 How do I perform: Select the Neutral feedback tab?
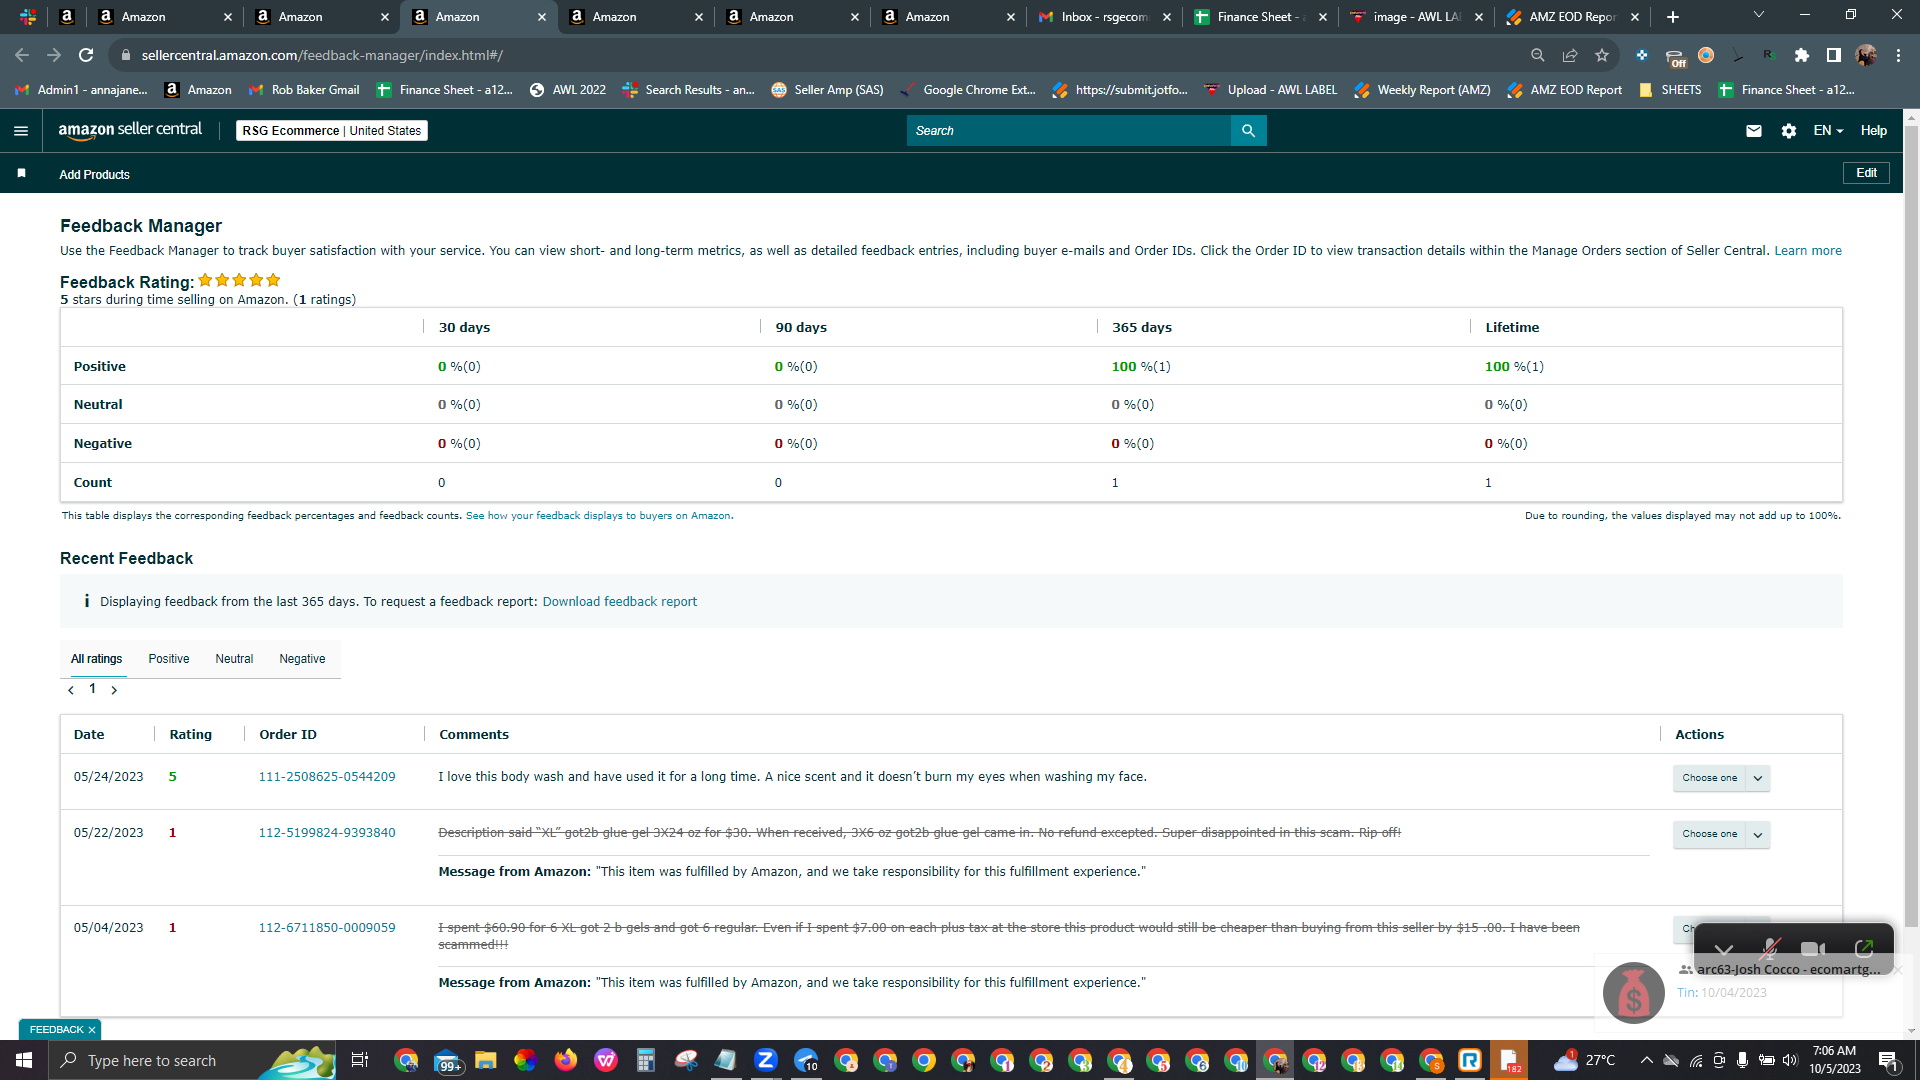234,659
